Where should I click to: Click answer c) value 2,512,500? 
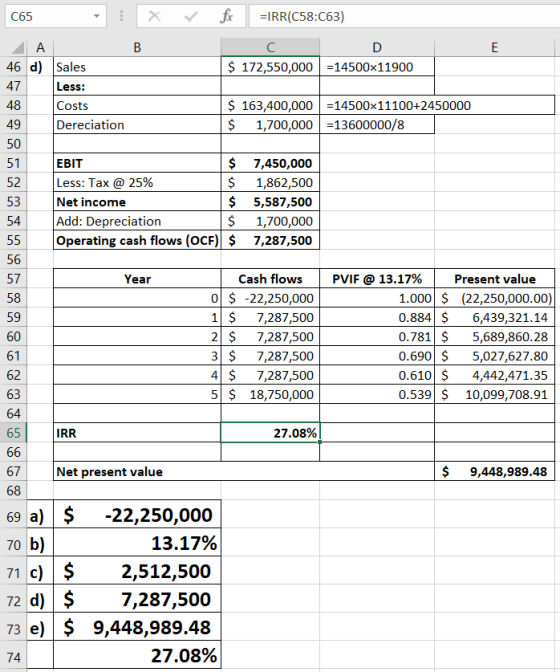click(137, 571)
